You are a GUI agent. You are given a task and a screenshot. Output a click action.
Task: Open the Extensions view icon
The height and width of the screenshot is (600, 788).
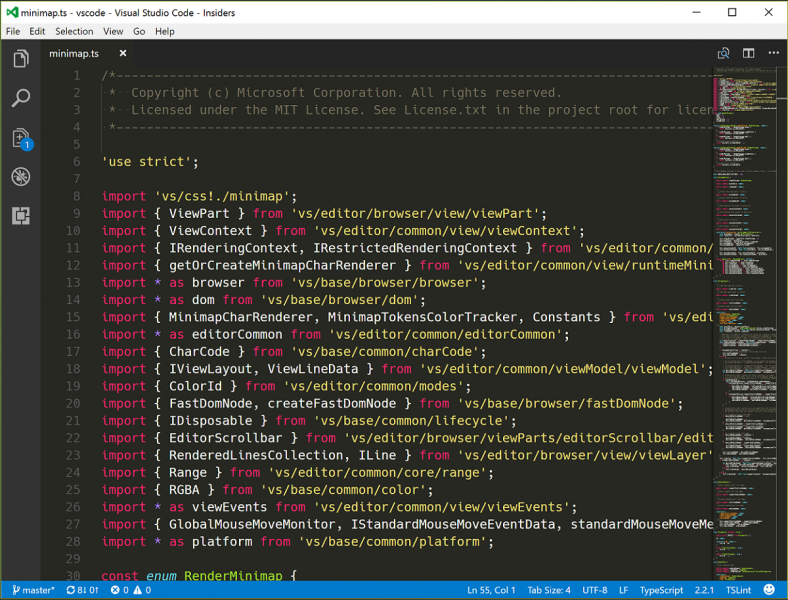pos(20,215)
